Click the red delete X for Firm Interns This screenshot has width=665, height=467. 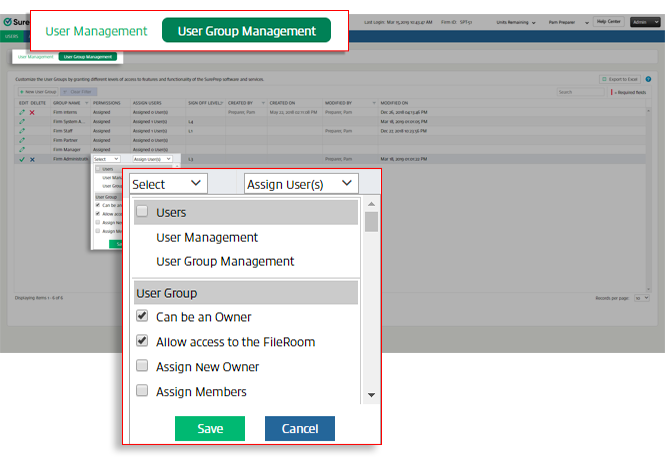tap(32, 112)
